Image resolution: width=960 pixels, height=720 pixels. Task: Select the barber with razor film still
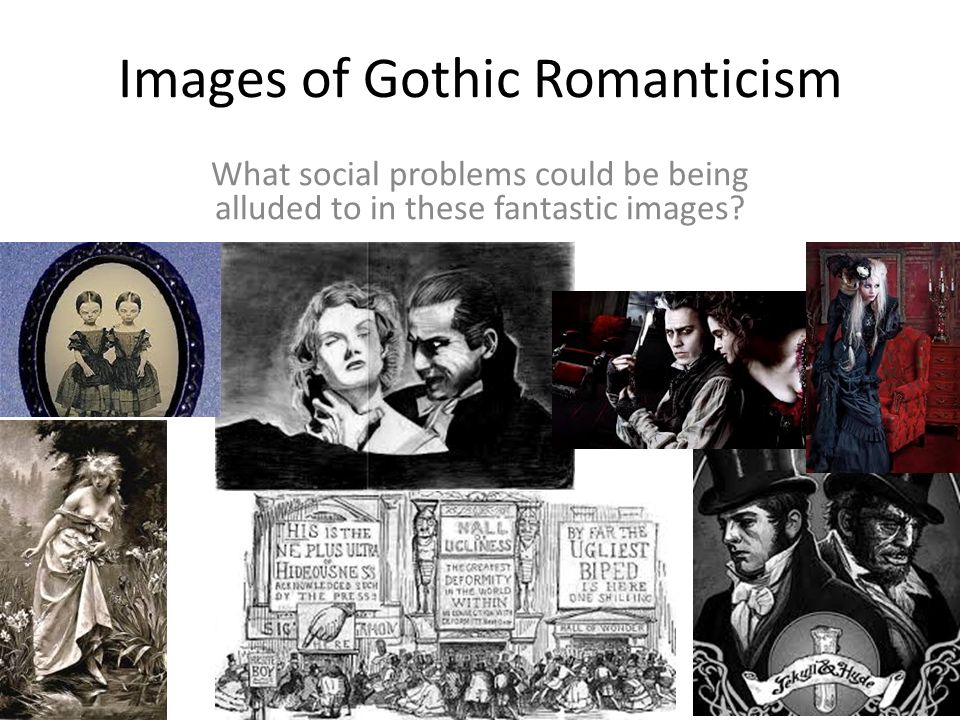point(679,370)
